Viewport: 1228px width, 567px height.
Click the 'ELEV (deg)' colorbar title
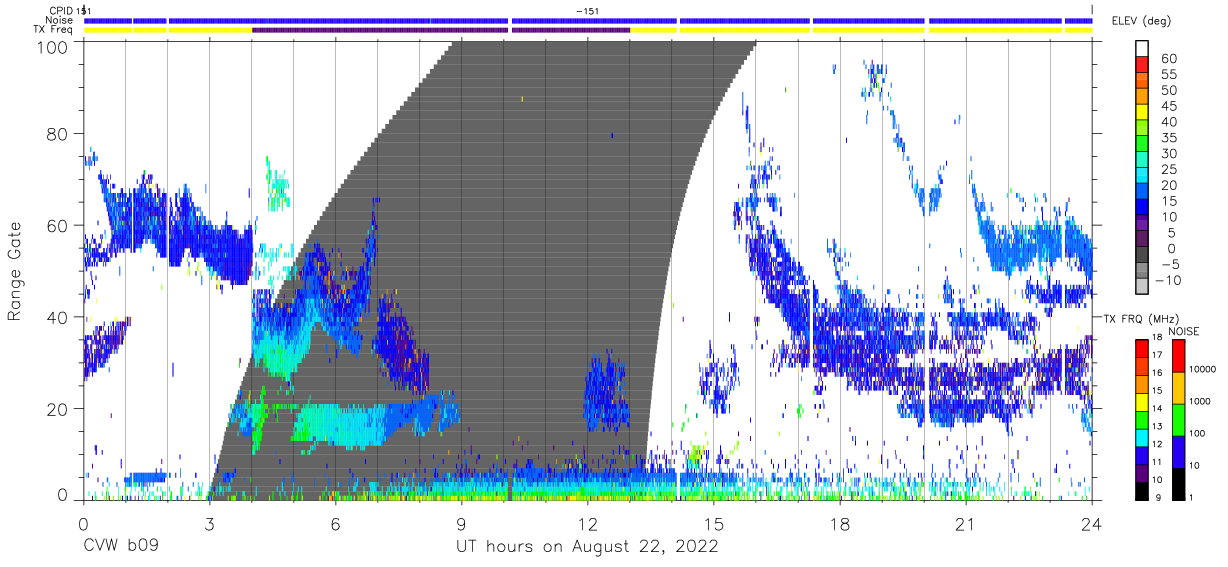pyautogui.click(x=1142, y=21)
